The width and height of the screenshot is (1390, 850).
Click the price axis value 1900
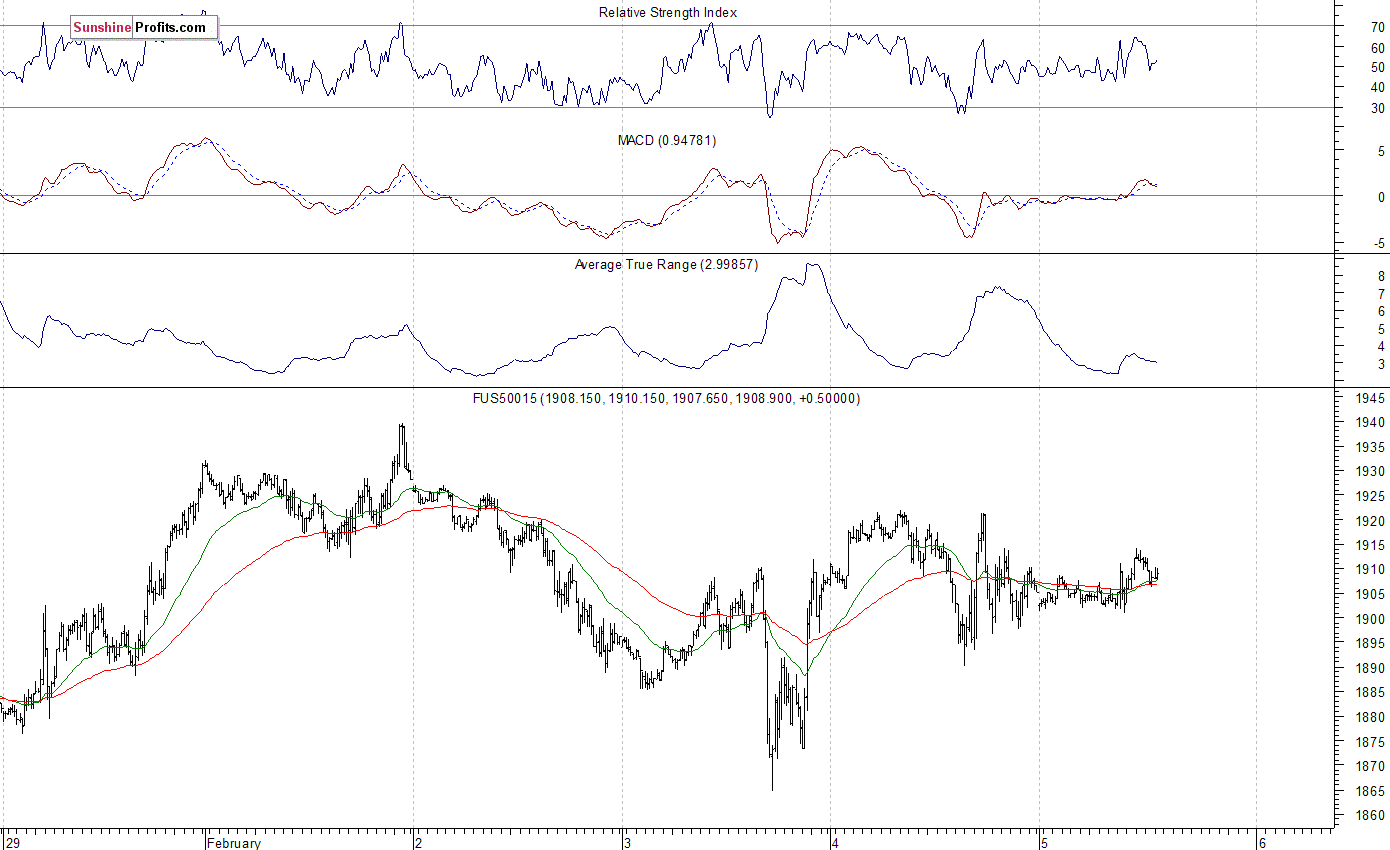[1372, 620]
